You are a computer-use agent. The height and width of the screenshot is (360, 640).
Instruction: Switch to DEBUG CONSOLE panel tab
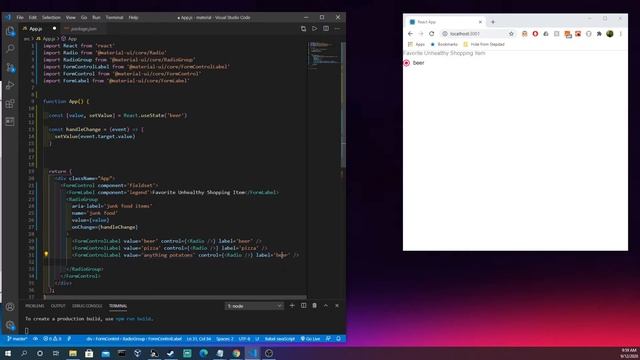point(87,306)
